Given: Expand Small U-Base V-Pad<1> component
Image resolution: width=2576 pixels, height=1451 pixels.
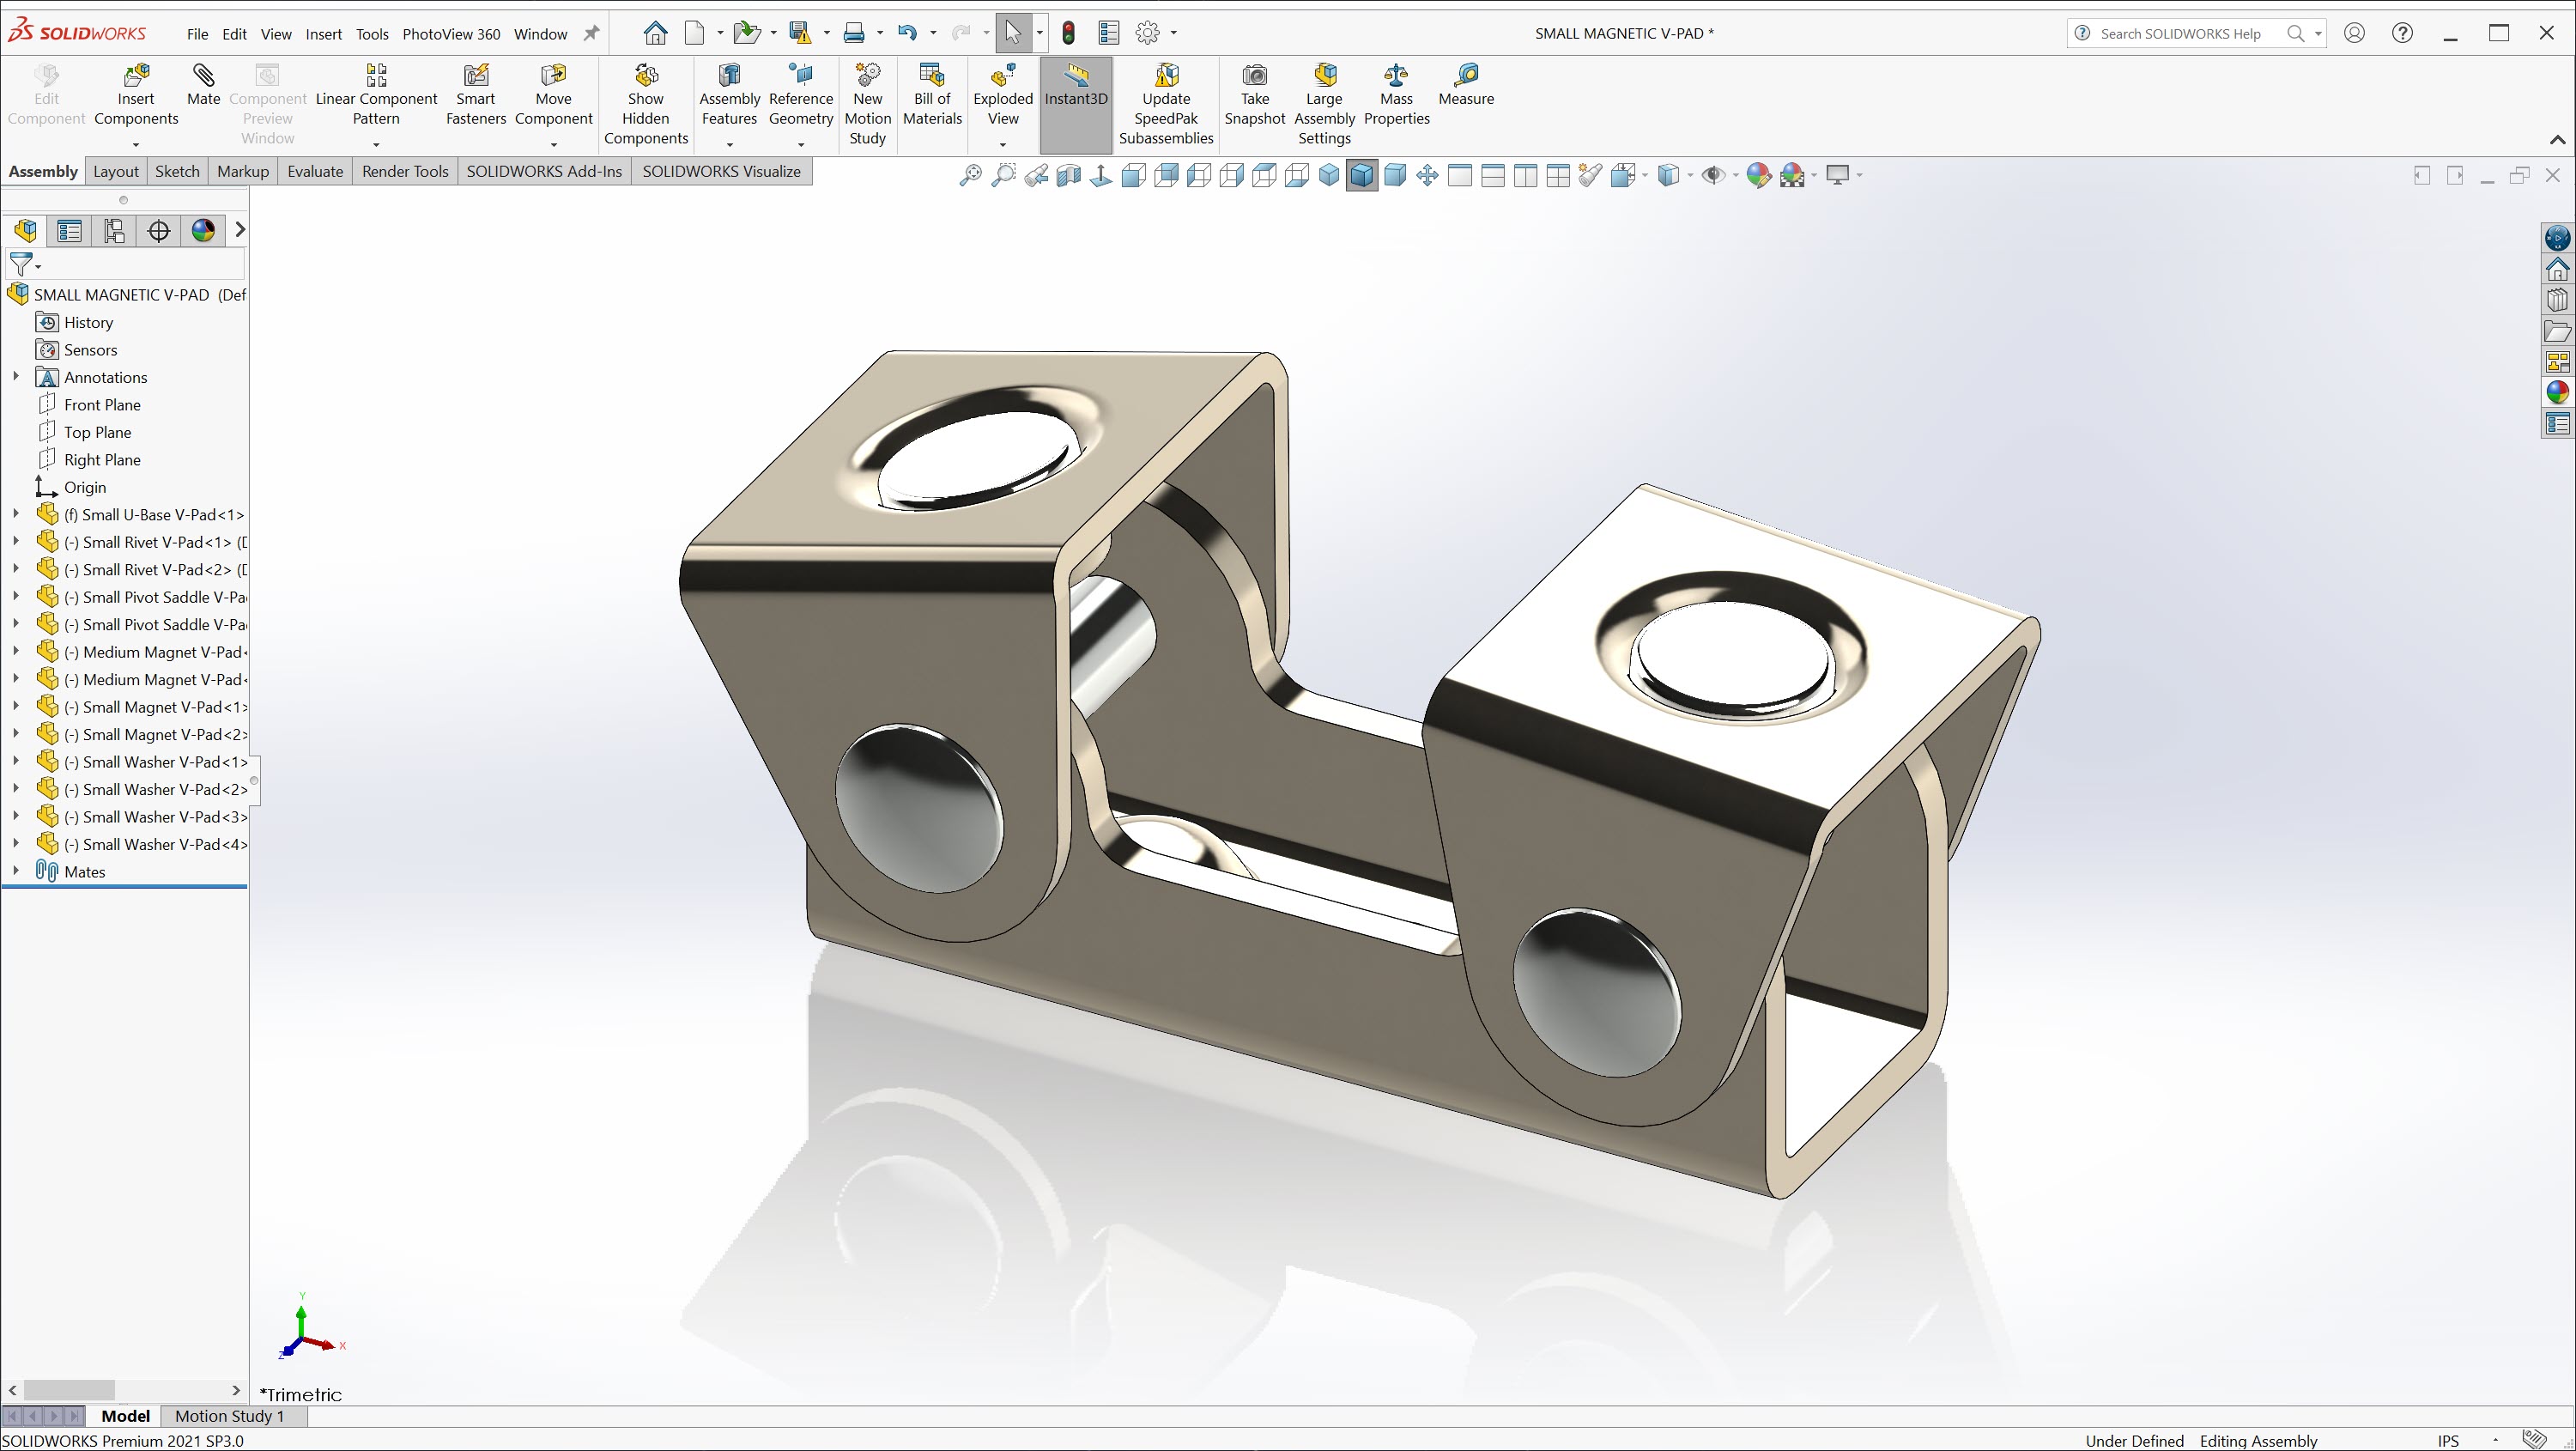Looking at the screenshot, I should point(15,515).
